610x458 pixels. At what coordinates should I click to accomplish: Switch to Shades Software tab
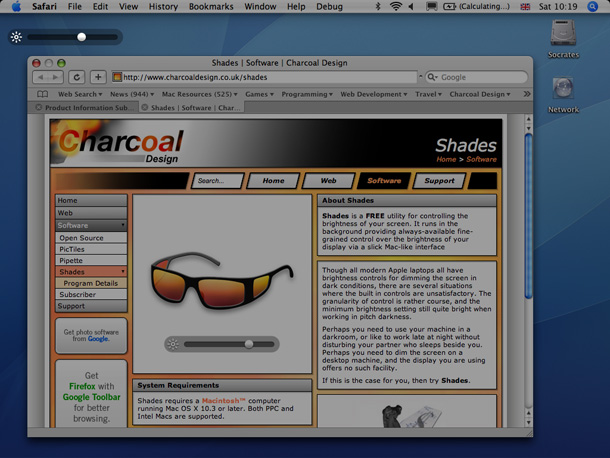tap(191, 107)
